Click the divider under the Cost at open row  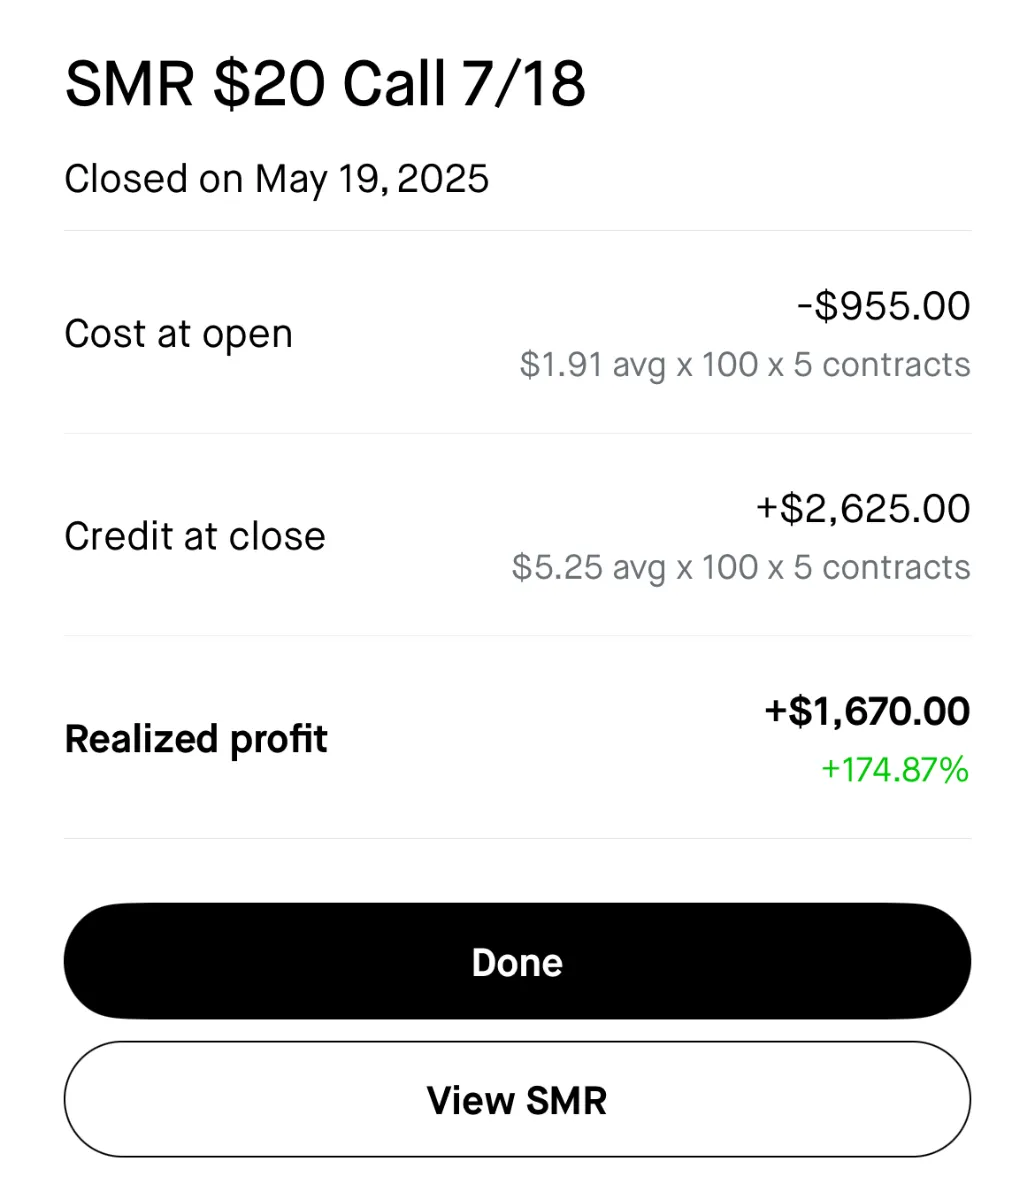tap(517, 433)
